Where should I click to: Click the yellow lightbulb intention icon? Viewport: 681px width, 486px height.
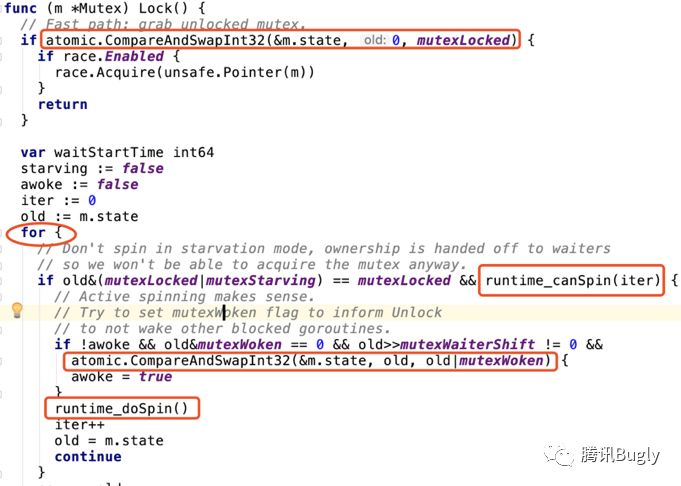click(x=17, y=310)
